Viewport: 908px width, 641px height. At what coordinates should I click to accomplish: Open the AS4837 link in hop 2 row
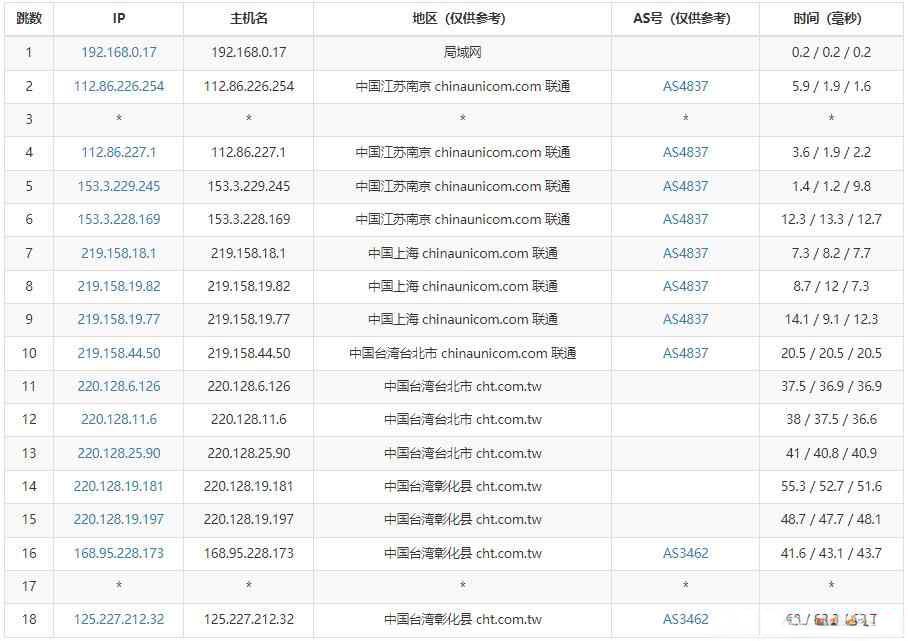686,86
